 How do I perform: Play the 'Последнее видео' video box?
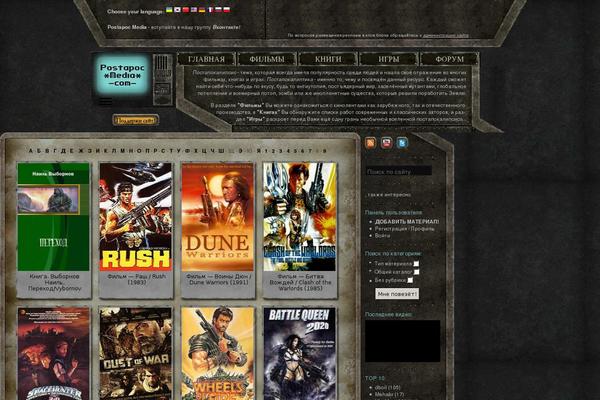[x=403, y=341]
